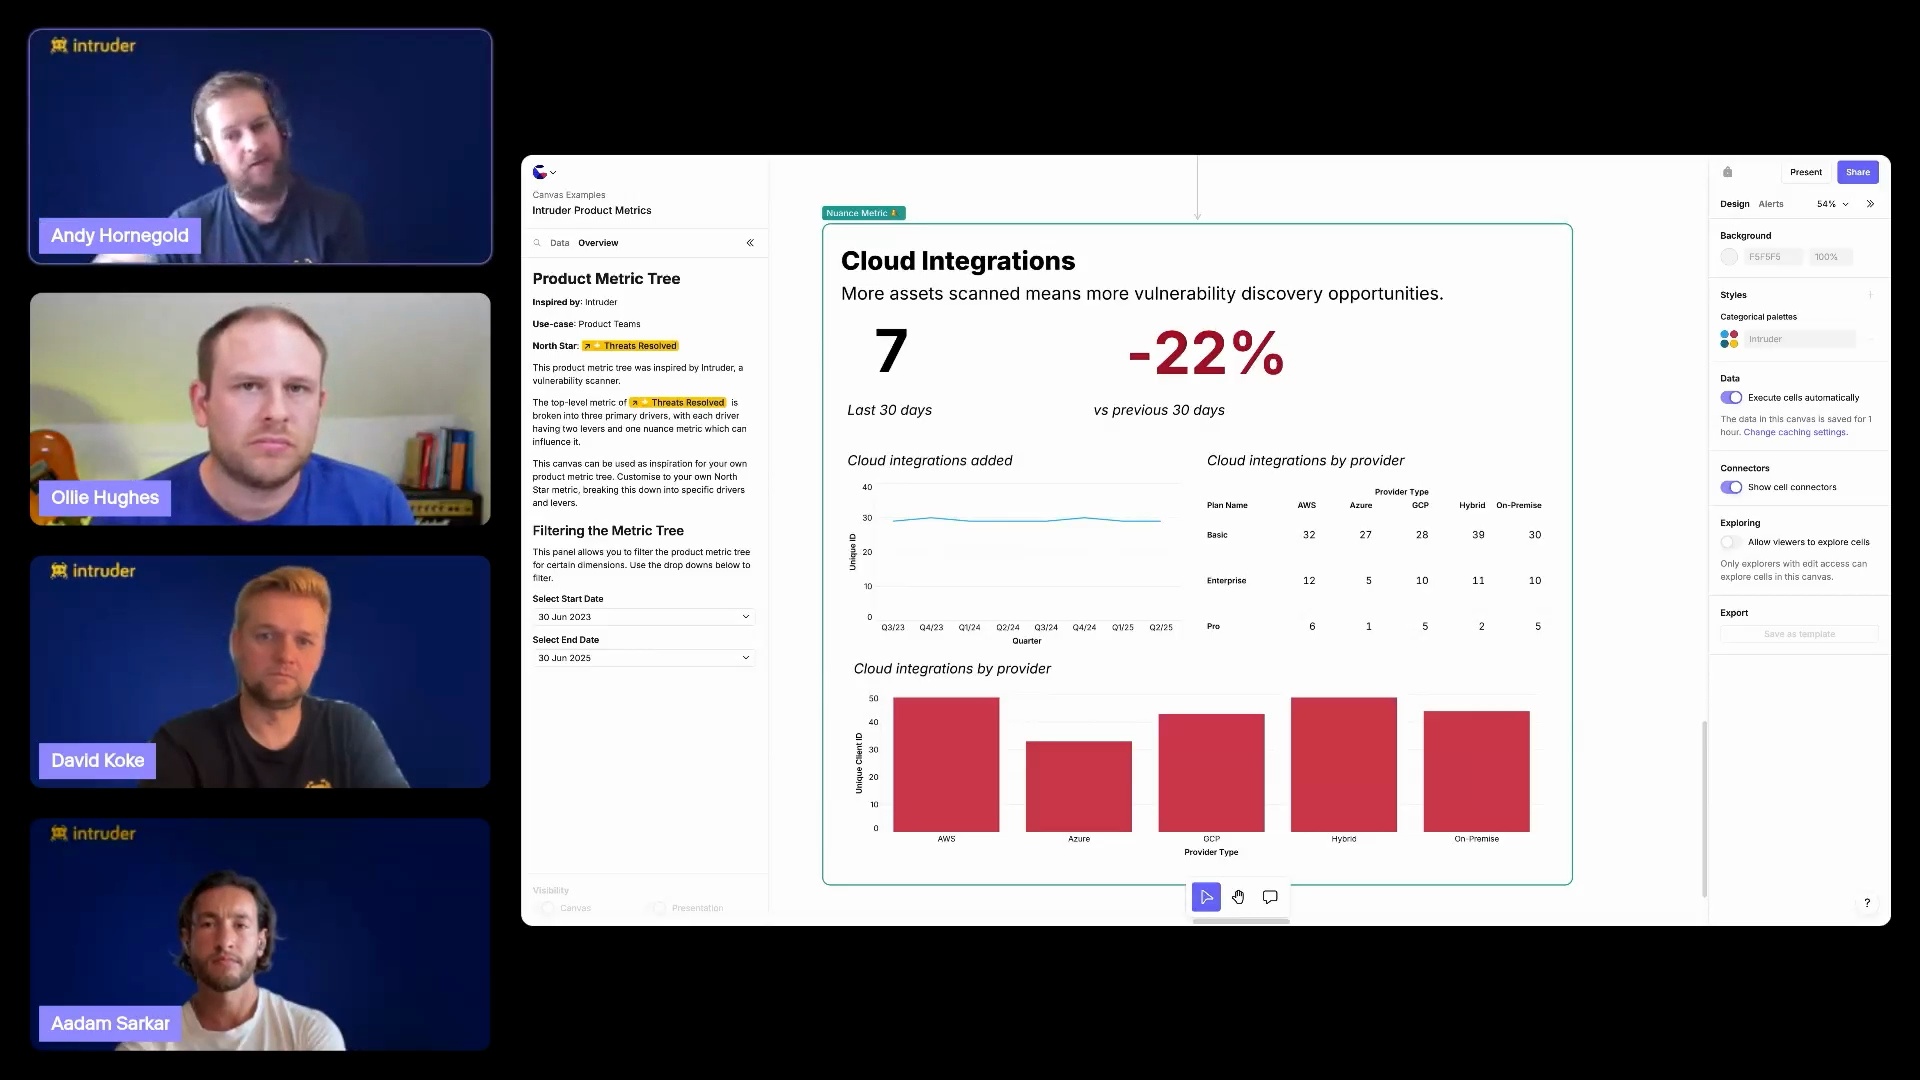Image resolution: width=1920 pixels, height=1080 pixels.
Task: Open the 54% zoom level dropdown
Action: tap(1832, 204)
